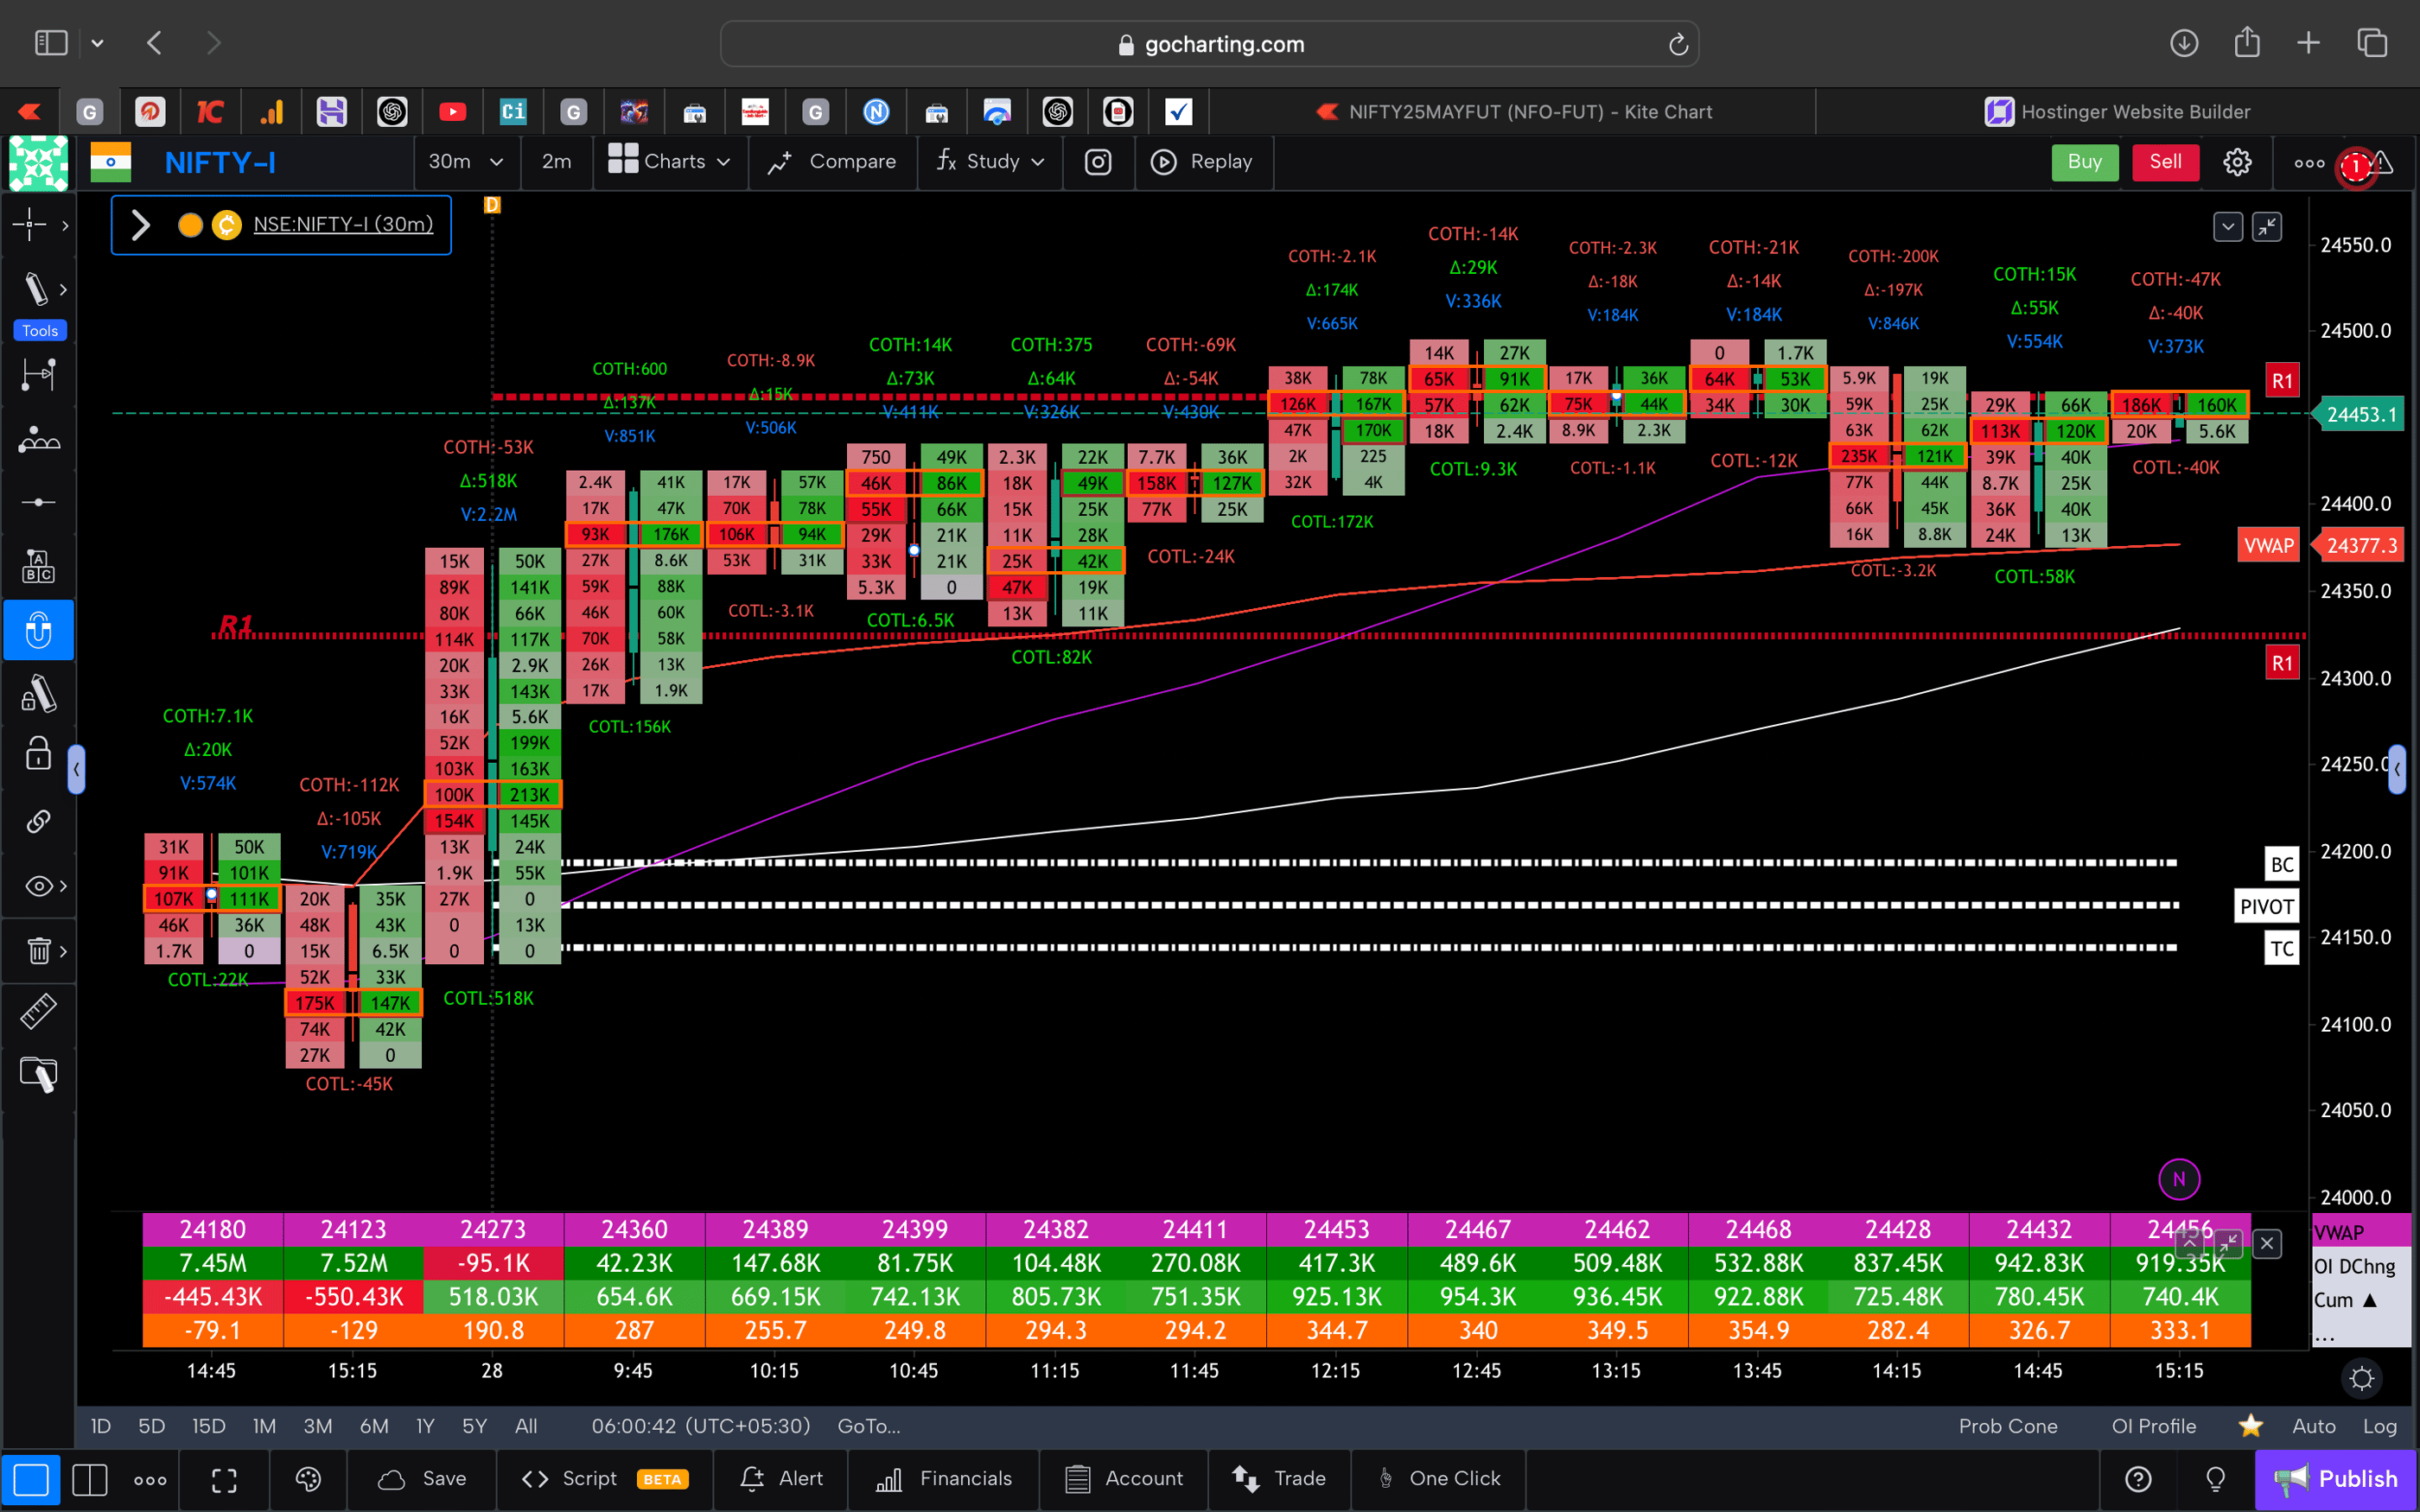Click the green Buy button
Screen dimensions: 2420x1512
pyautogui.click(x=2084, y=161)
